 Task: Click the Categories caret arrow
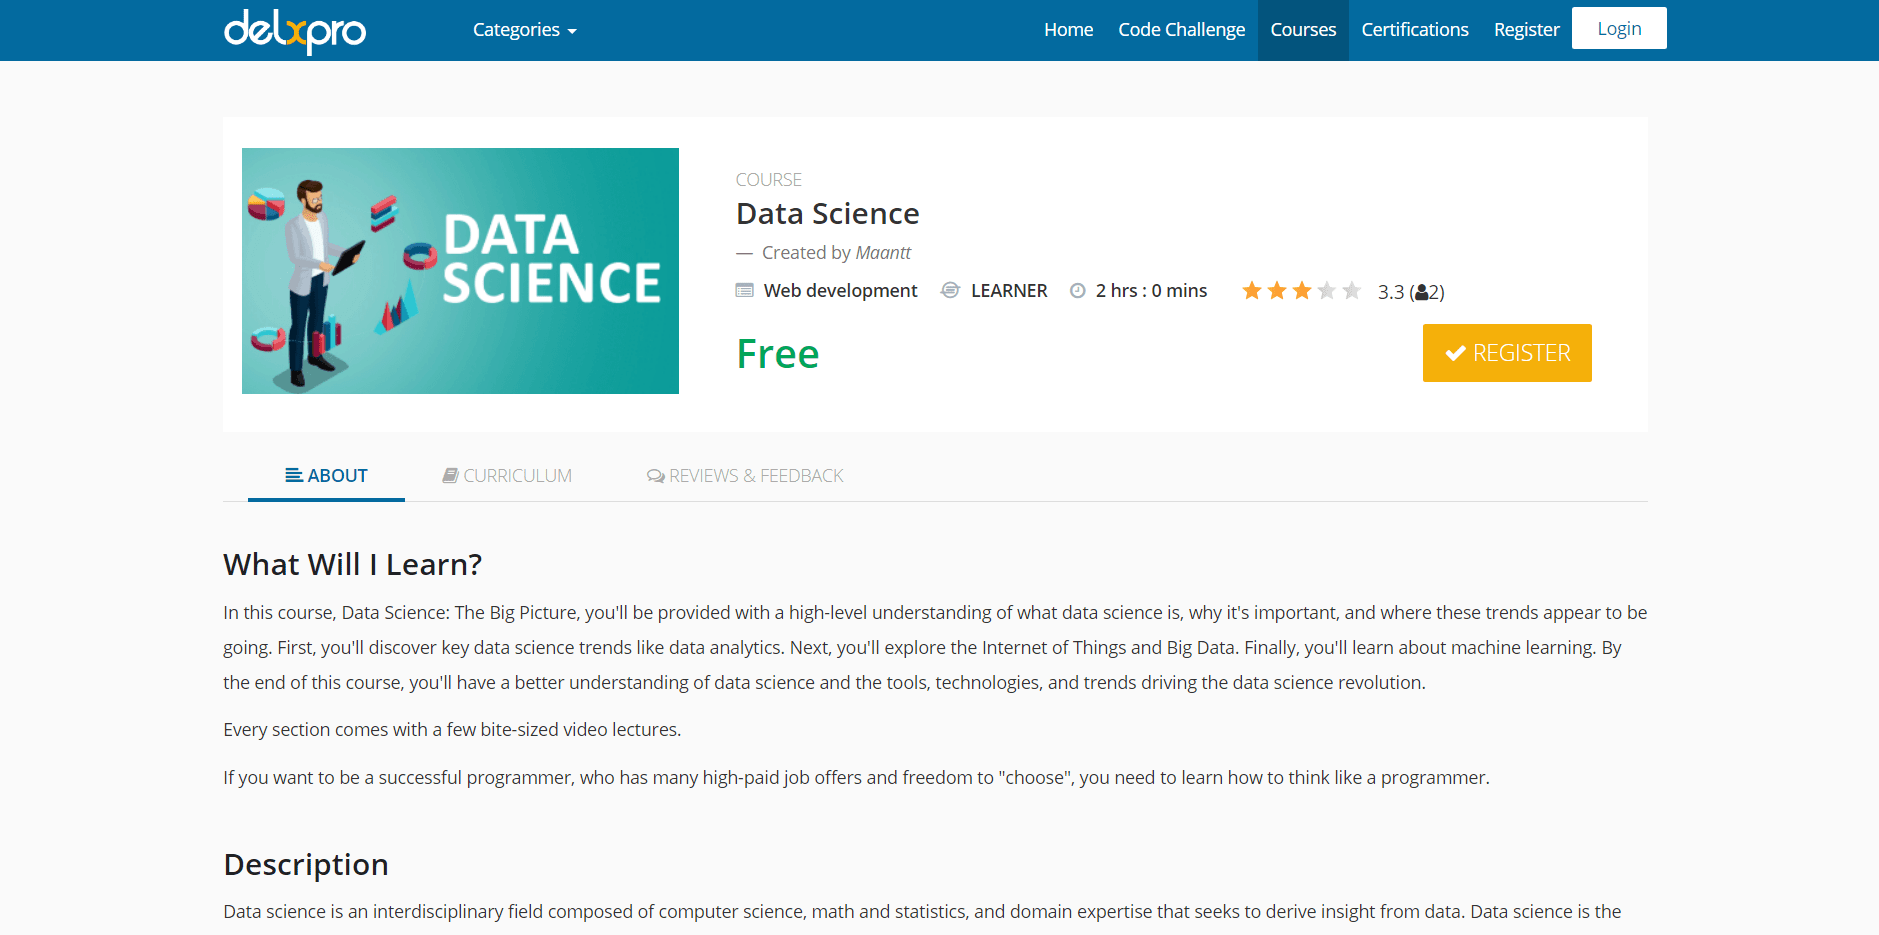(x=572, y=32)
